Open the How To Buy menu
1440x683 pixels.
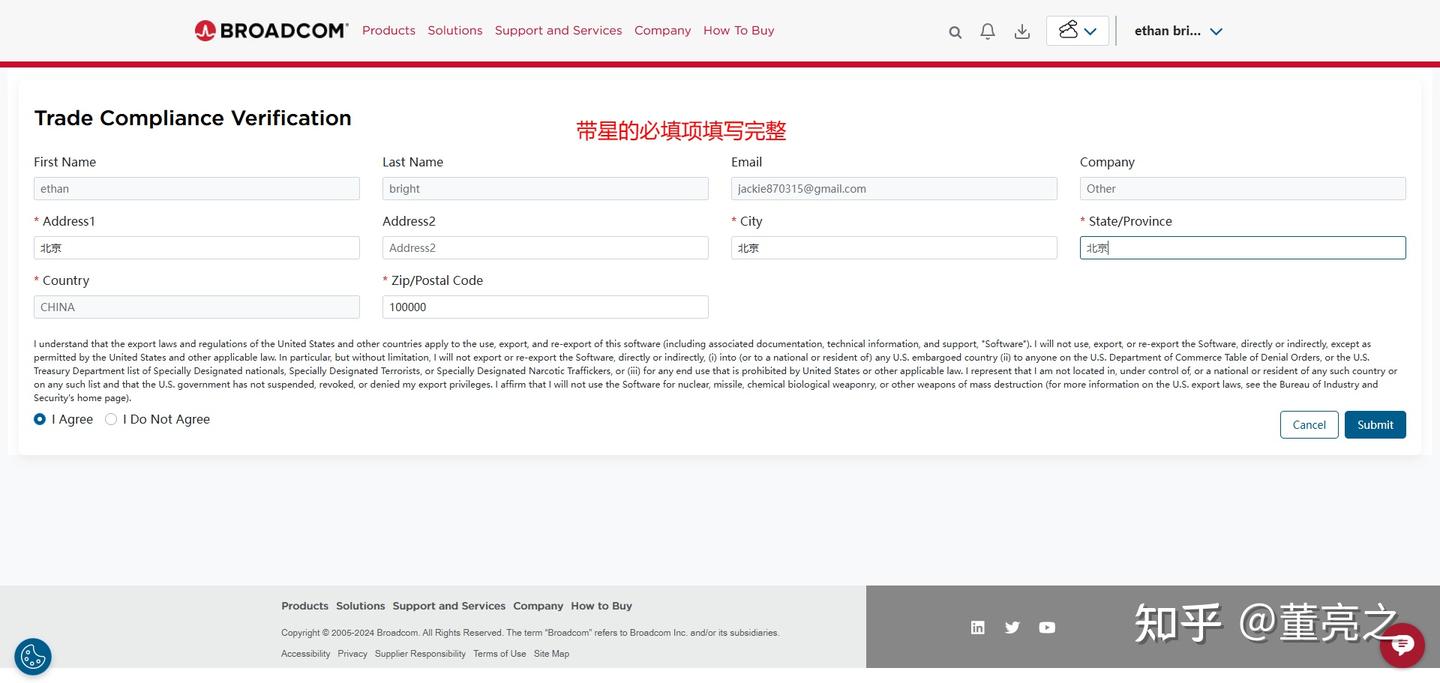[x=739, y=30]
